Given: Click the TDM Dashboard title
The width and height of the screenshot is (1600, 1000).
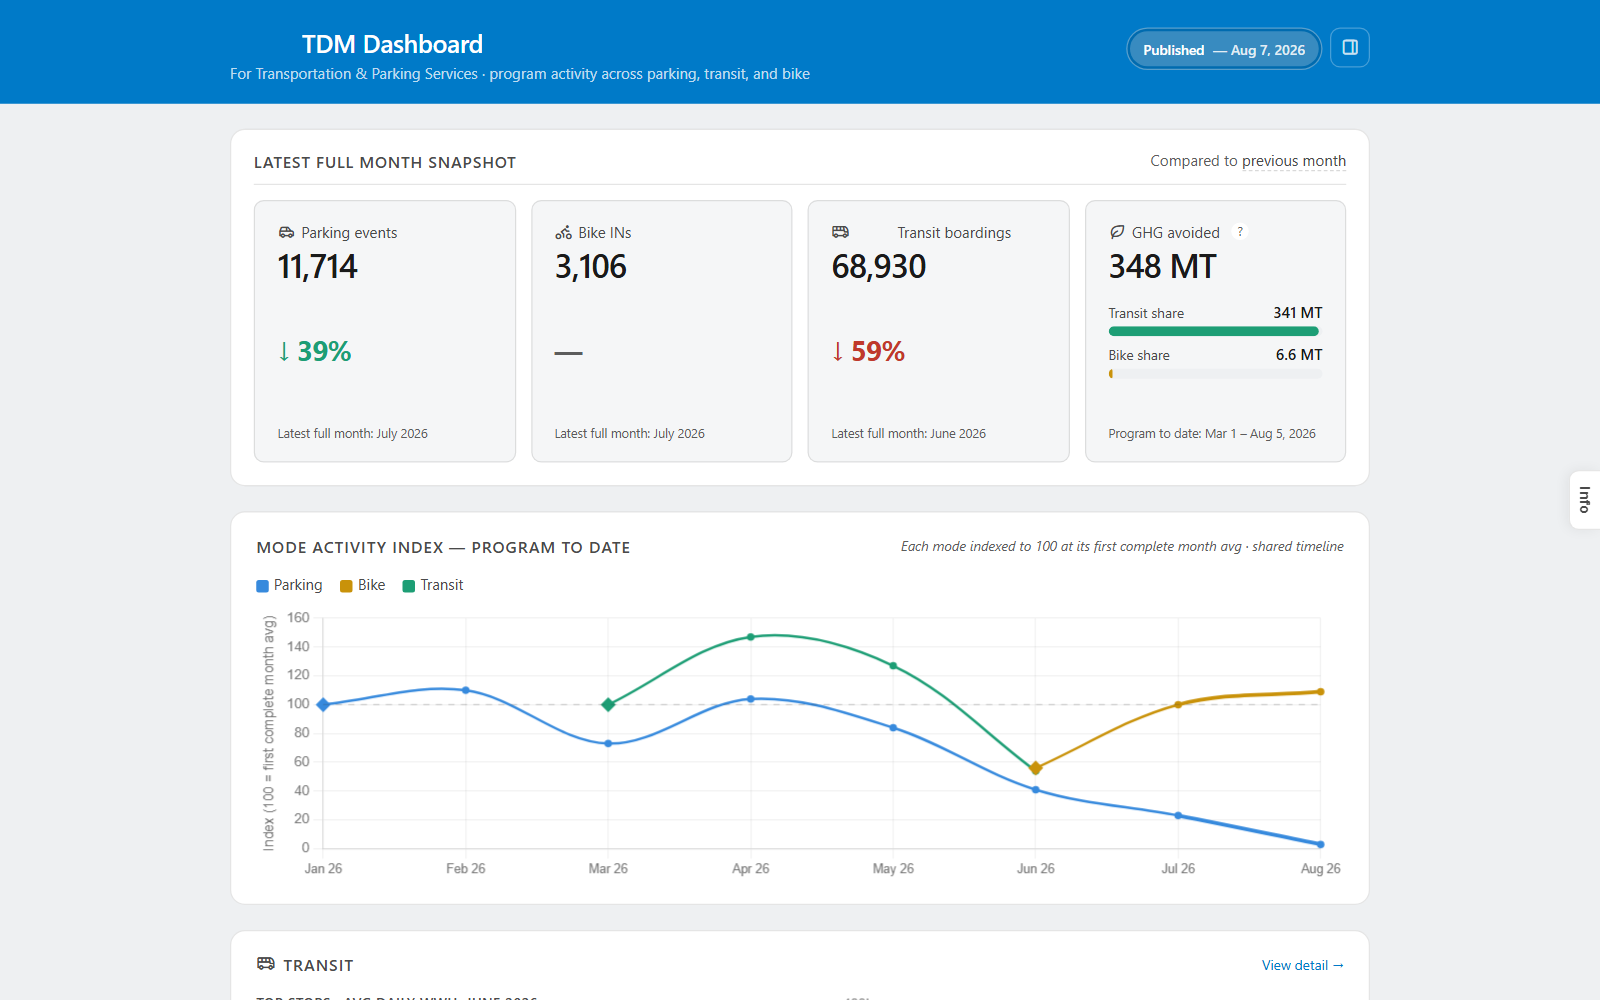Looking at the screenshot, I should point(392,44).
